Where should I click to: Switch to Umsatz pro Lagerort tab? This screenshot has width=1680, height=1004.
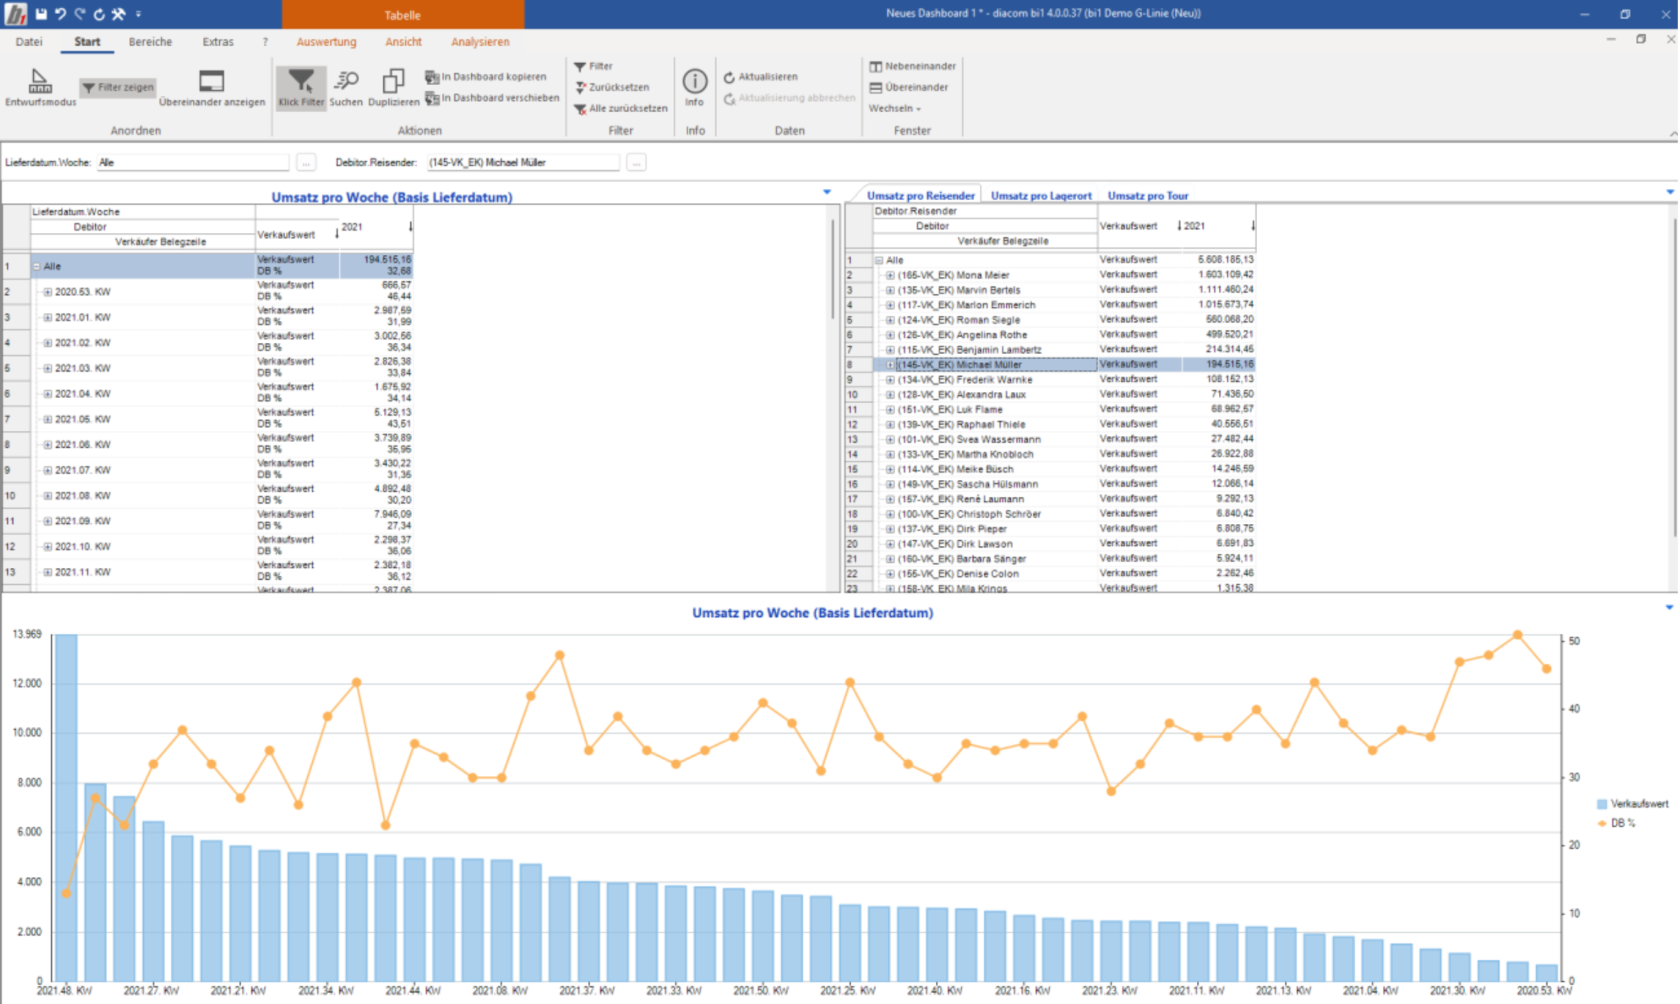coord(1041,196)
